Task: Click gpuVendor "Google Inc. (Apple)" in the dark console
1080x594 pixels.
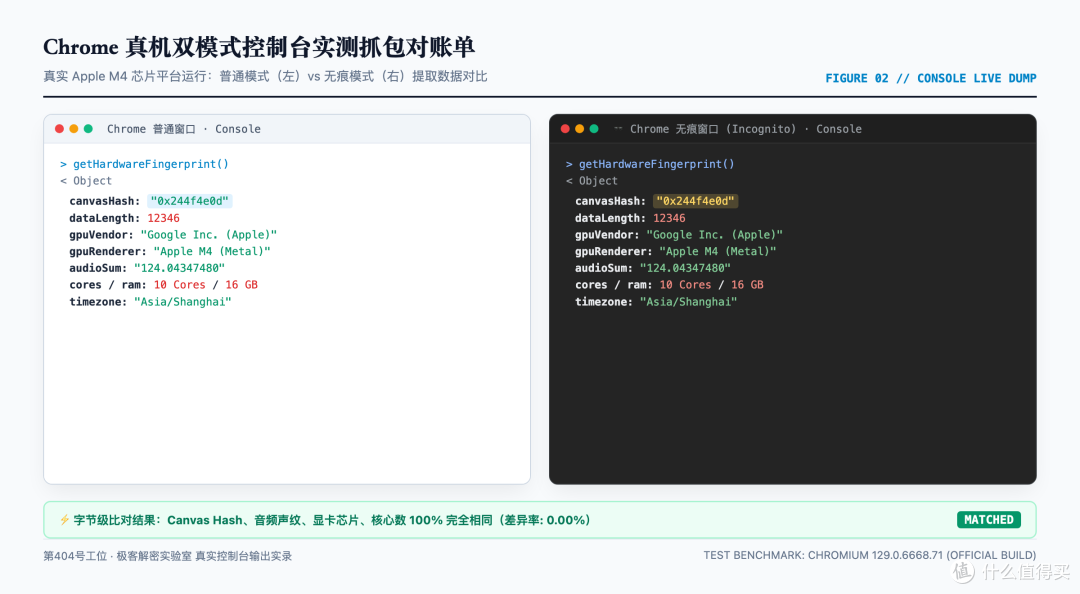Action: (x=714, y=234)
